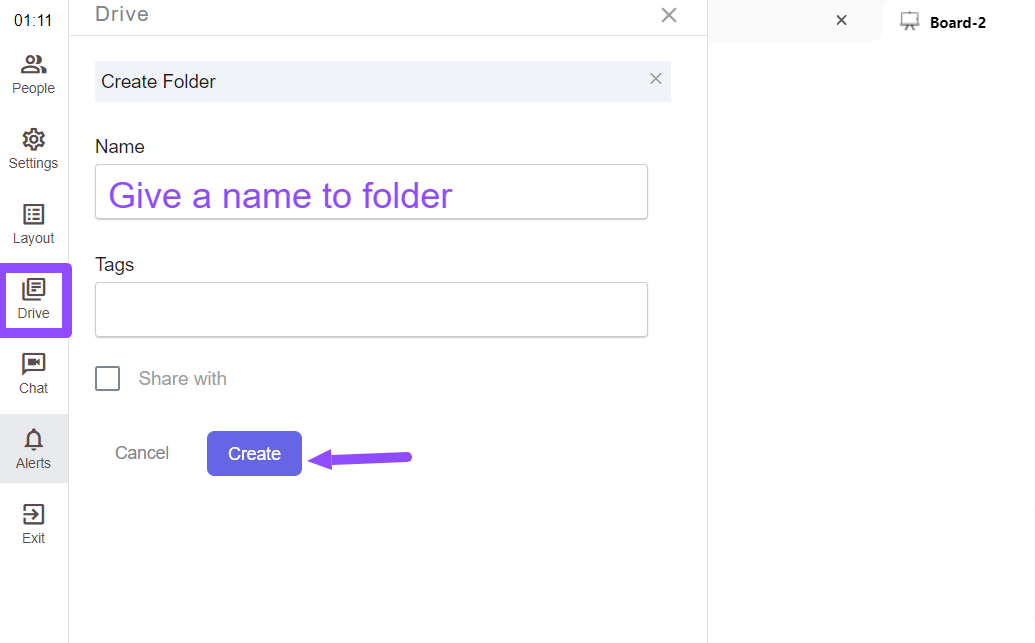Dismiss the Create Folder header with its X
This screenshot has width=1035, height=643.
pyautogui.click(x=655, y=79)
